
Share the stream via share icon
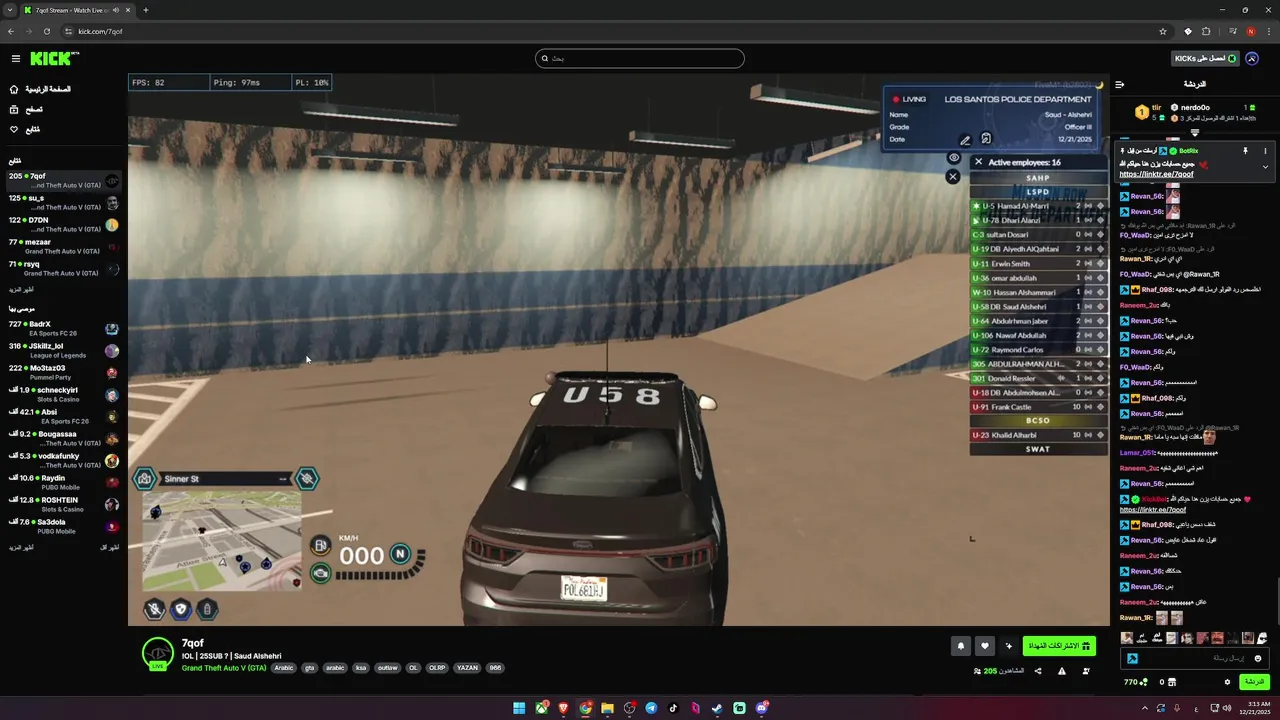[x=1038, y=671]
